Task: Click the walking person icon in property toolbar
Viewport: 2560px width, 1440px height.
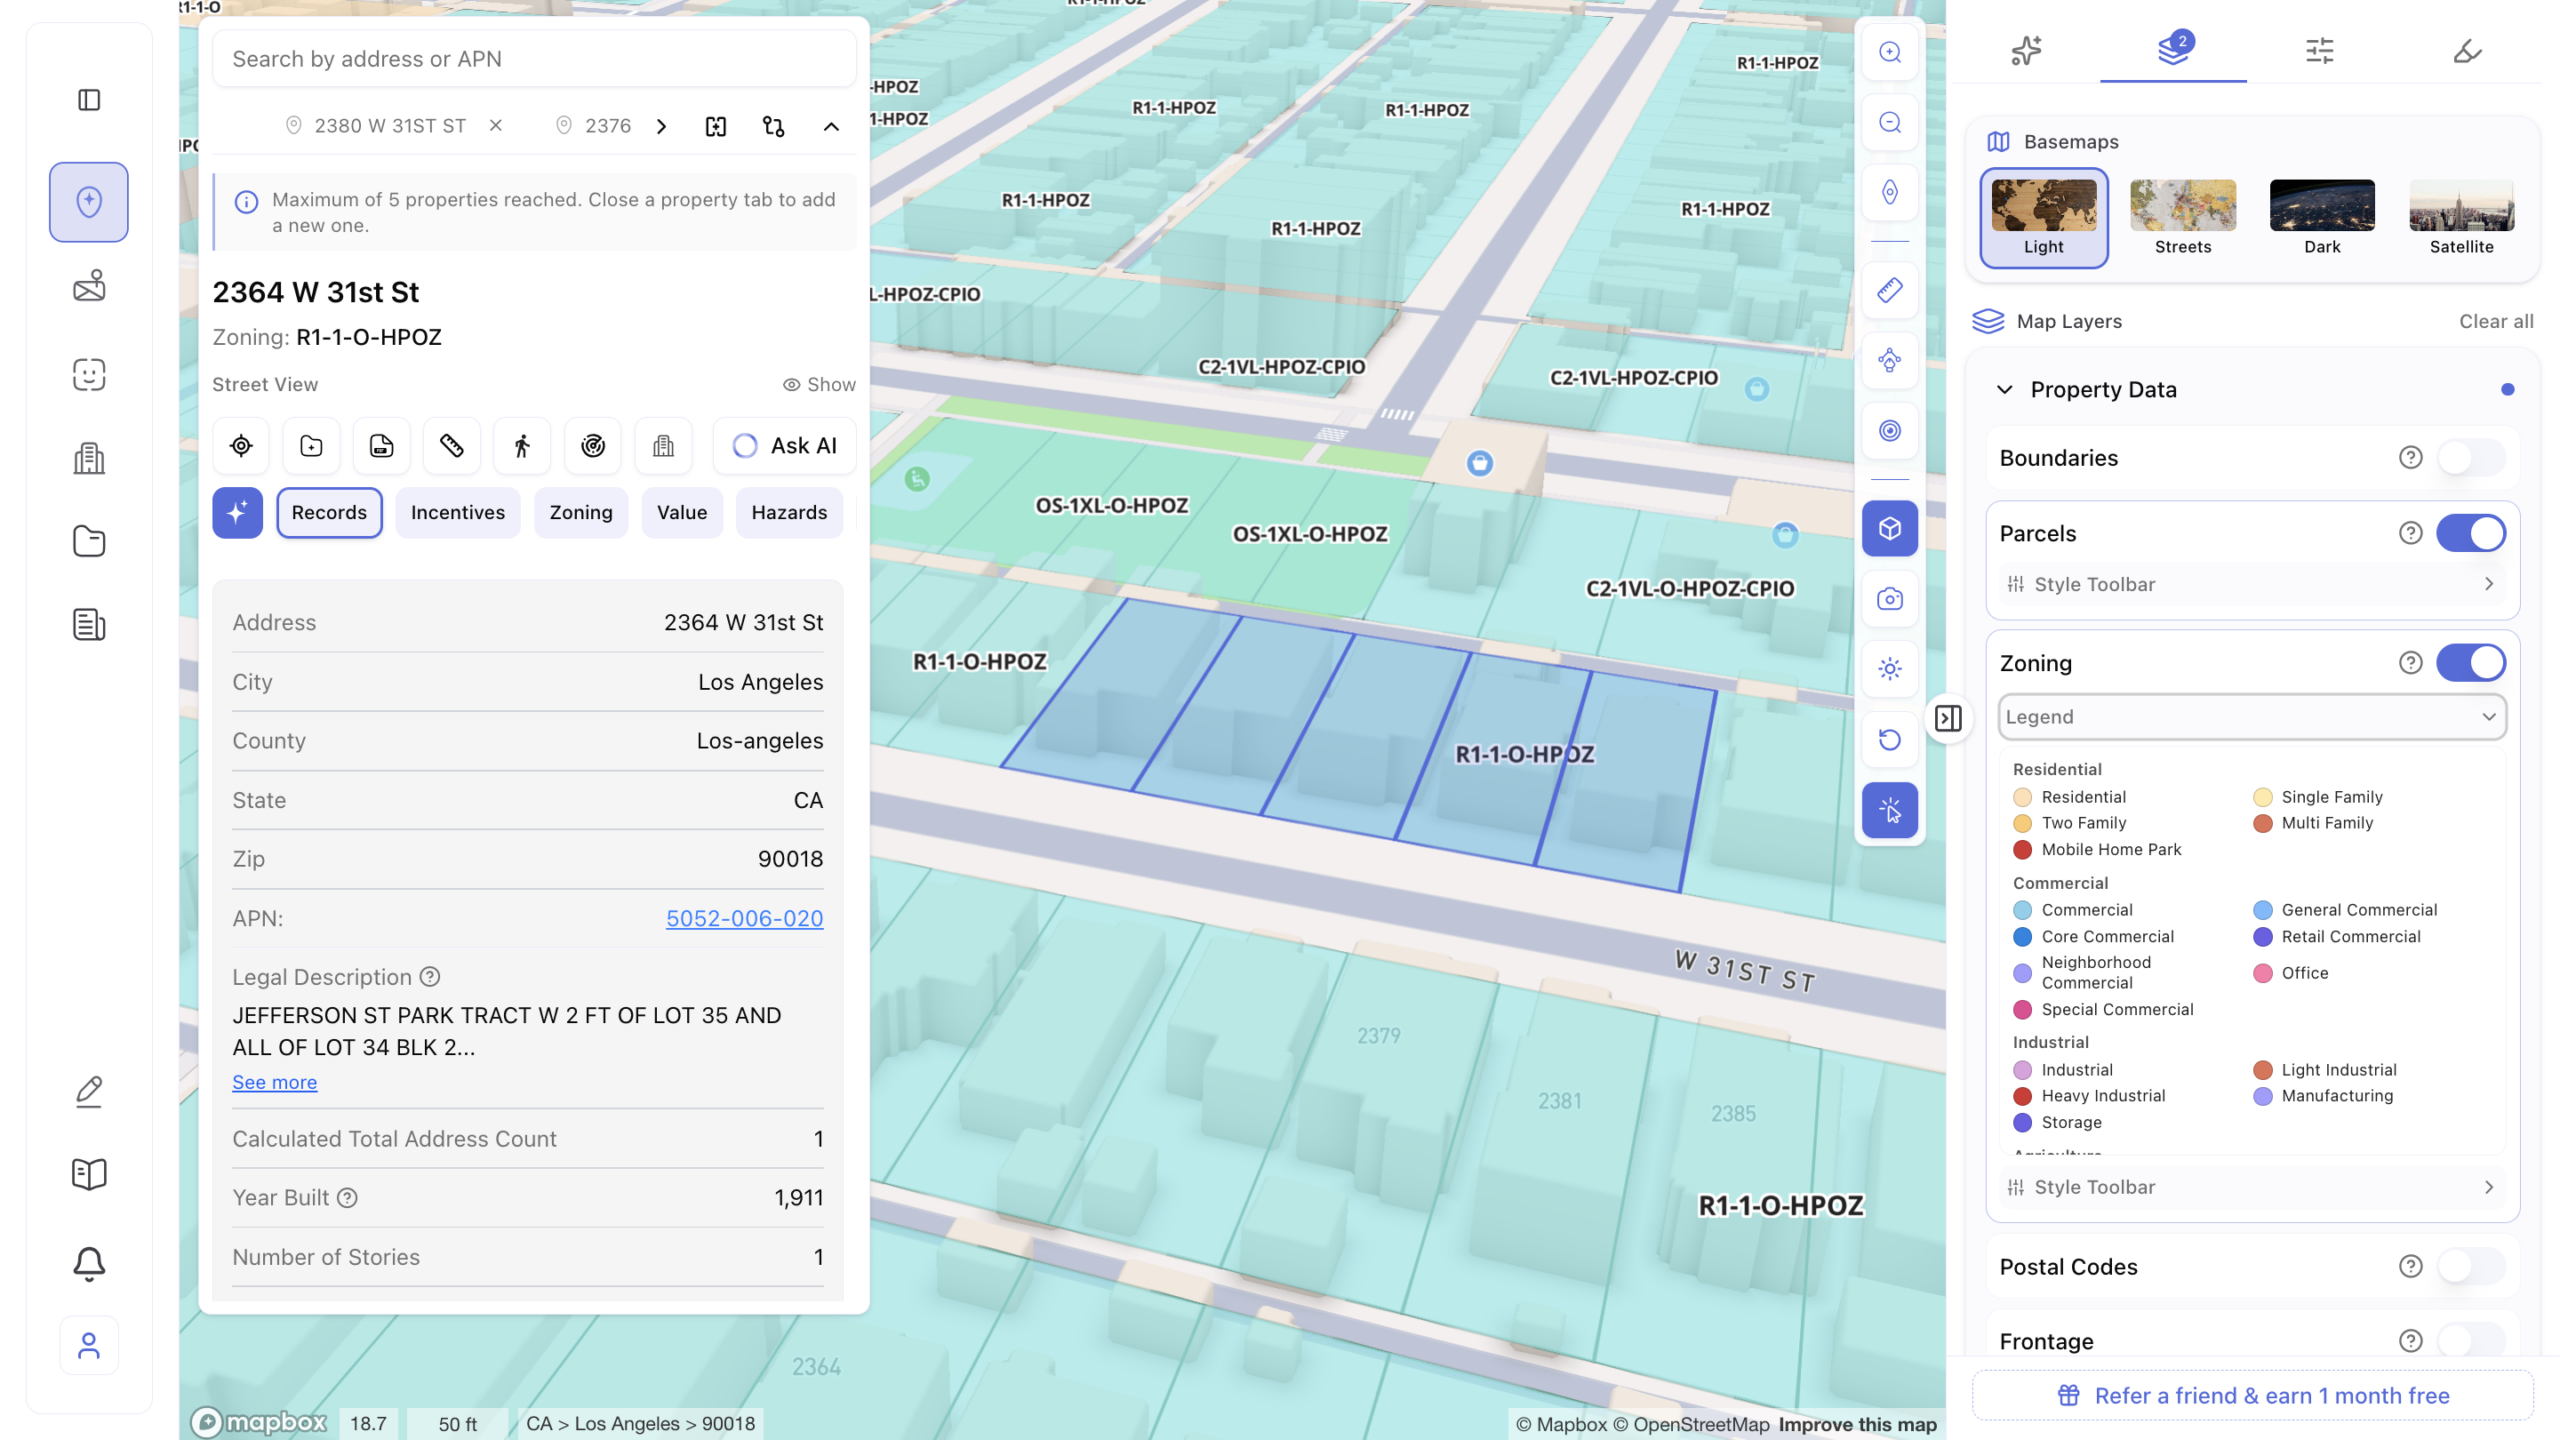Action: [522, 446]
